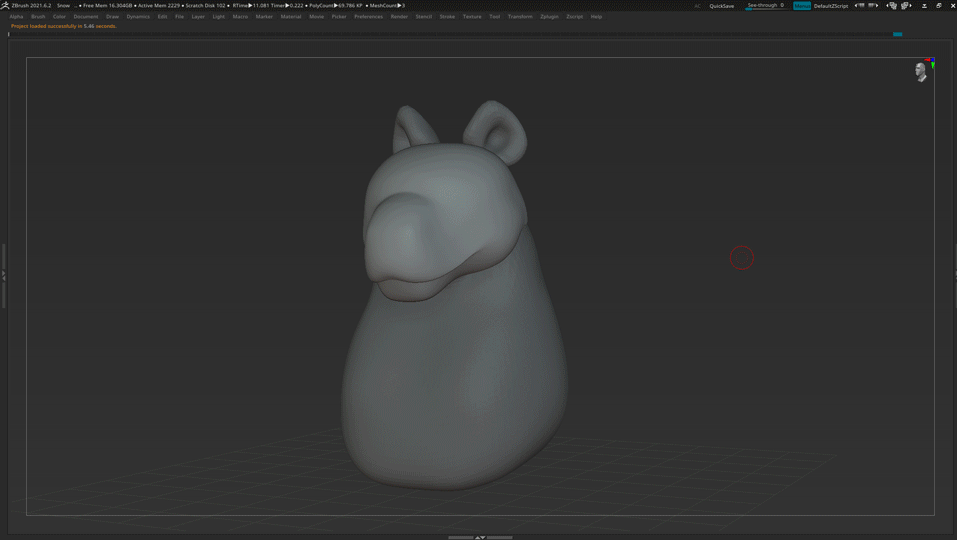This screenshot has width=957, height=540.
Task: Click the XYZ axis gizmo indicator
Action: (x=930, y=62)
